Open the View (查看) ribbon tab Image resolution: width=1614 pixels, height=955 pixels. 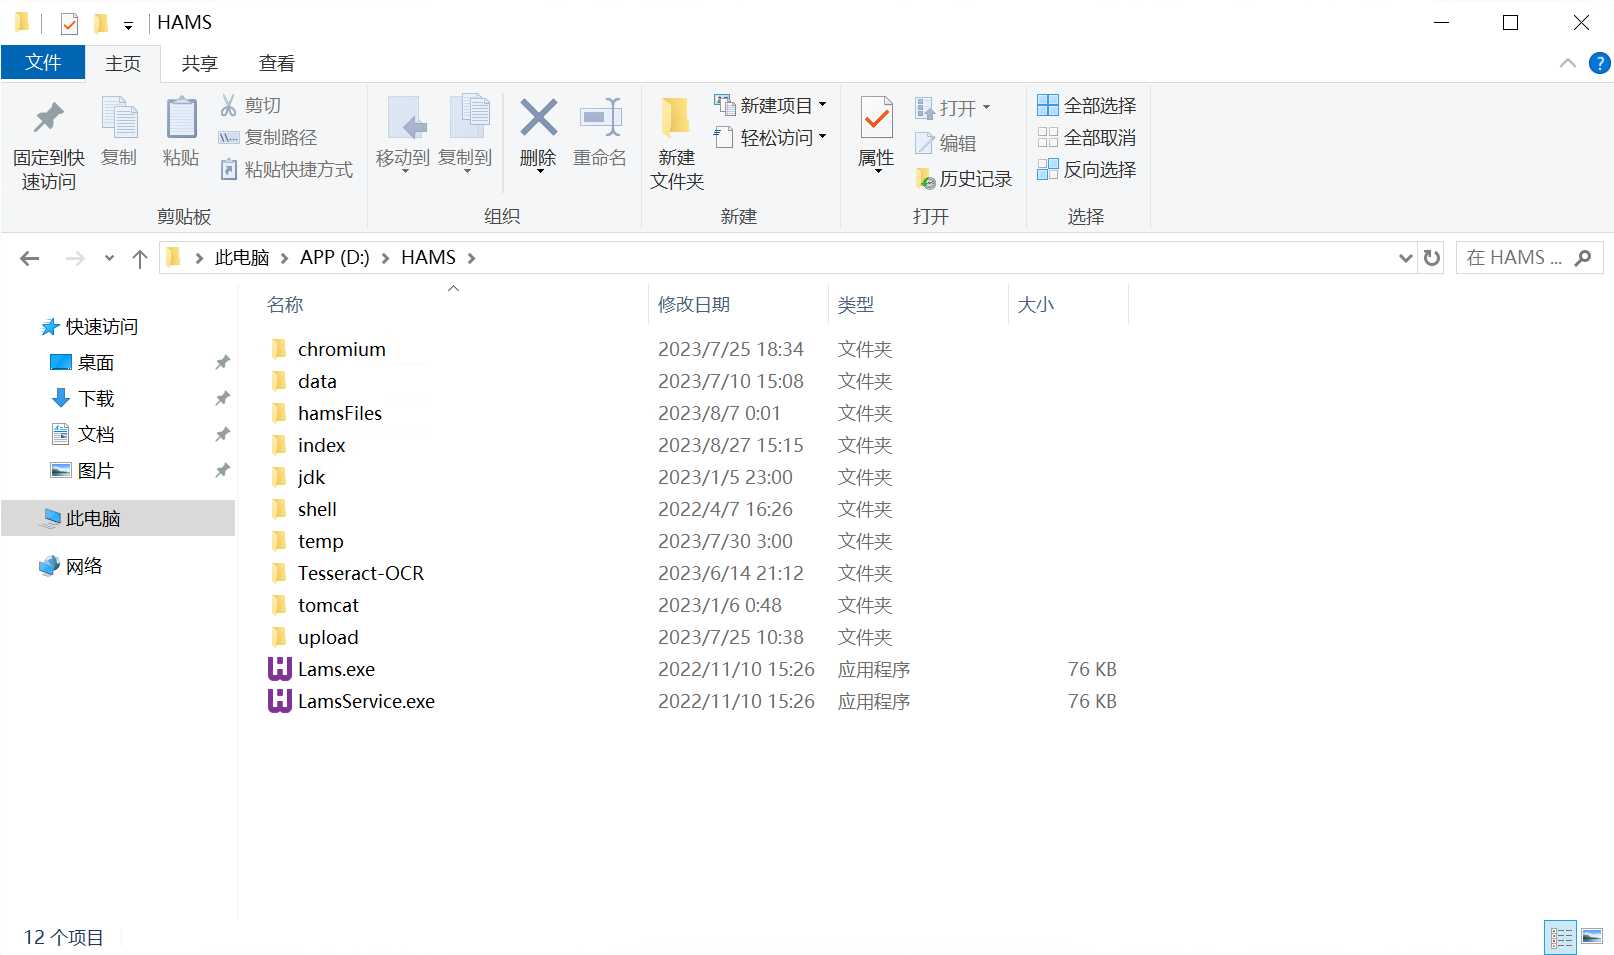(x=276, y=63)
